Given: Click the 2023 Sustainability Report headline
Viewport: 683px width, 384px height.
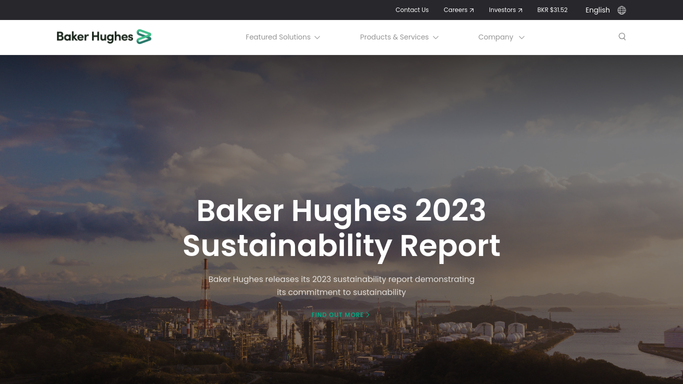Looking at the screenshot, I should click(342, 228).
